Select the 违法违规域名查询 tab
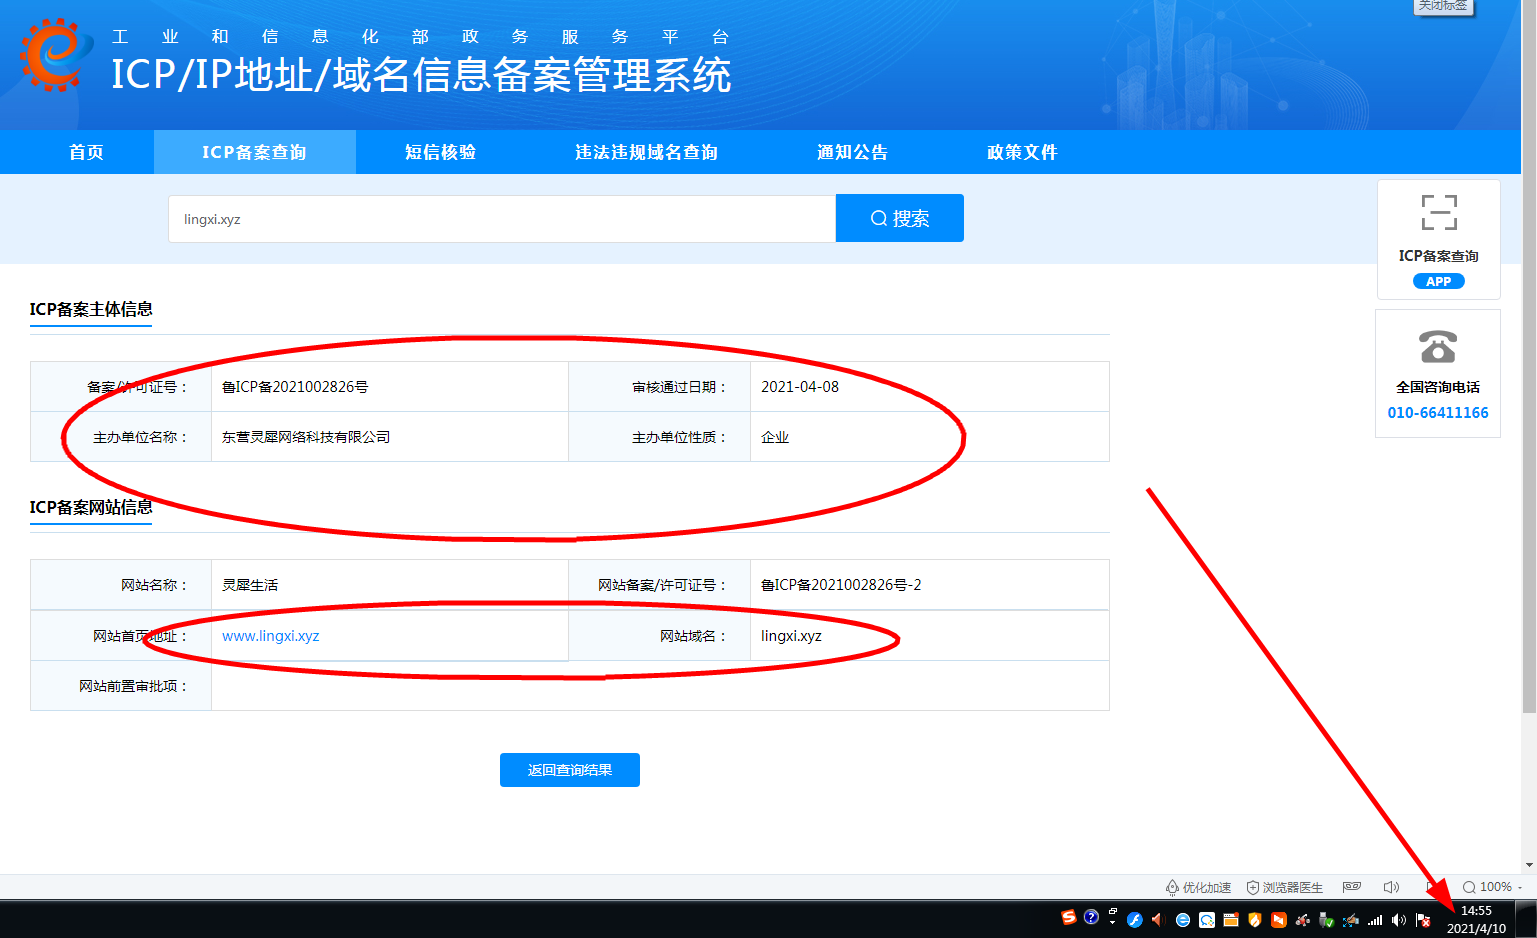 [x=646, y=152]
